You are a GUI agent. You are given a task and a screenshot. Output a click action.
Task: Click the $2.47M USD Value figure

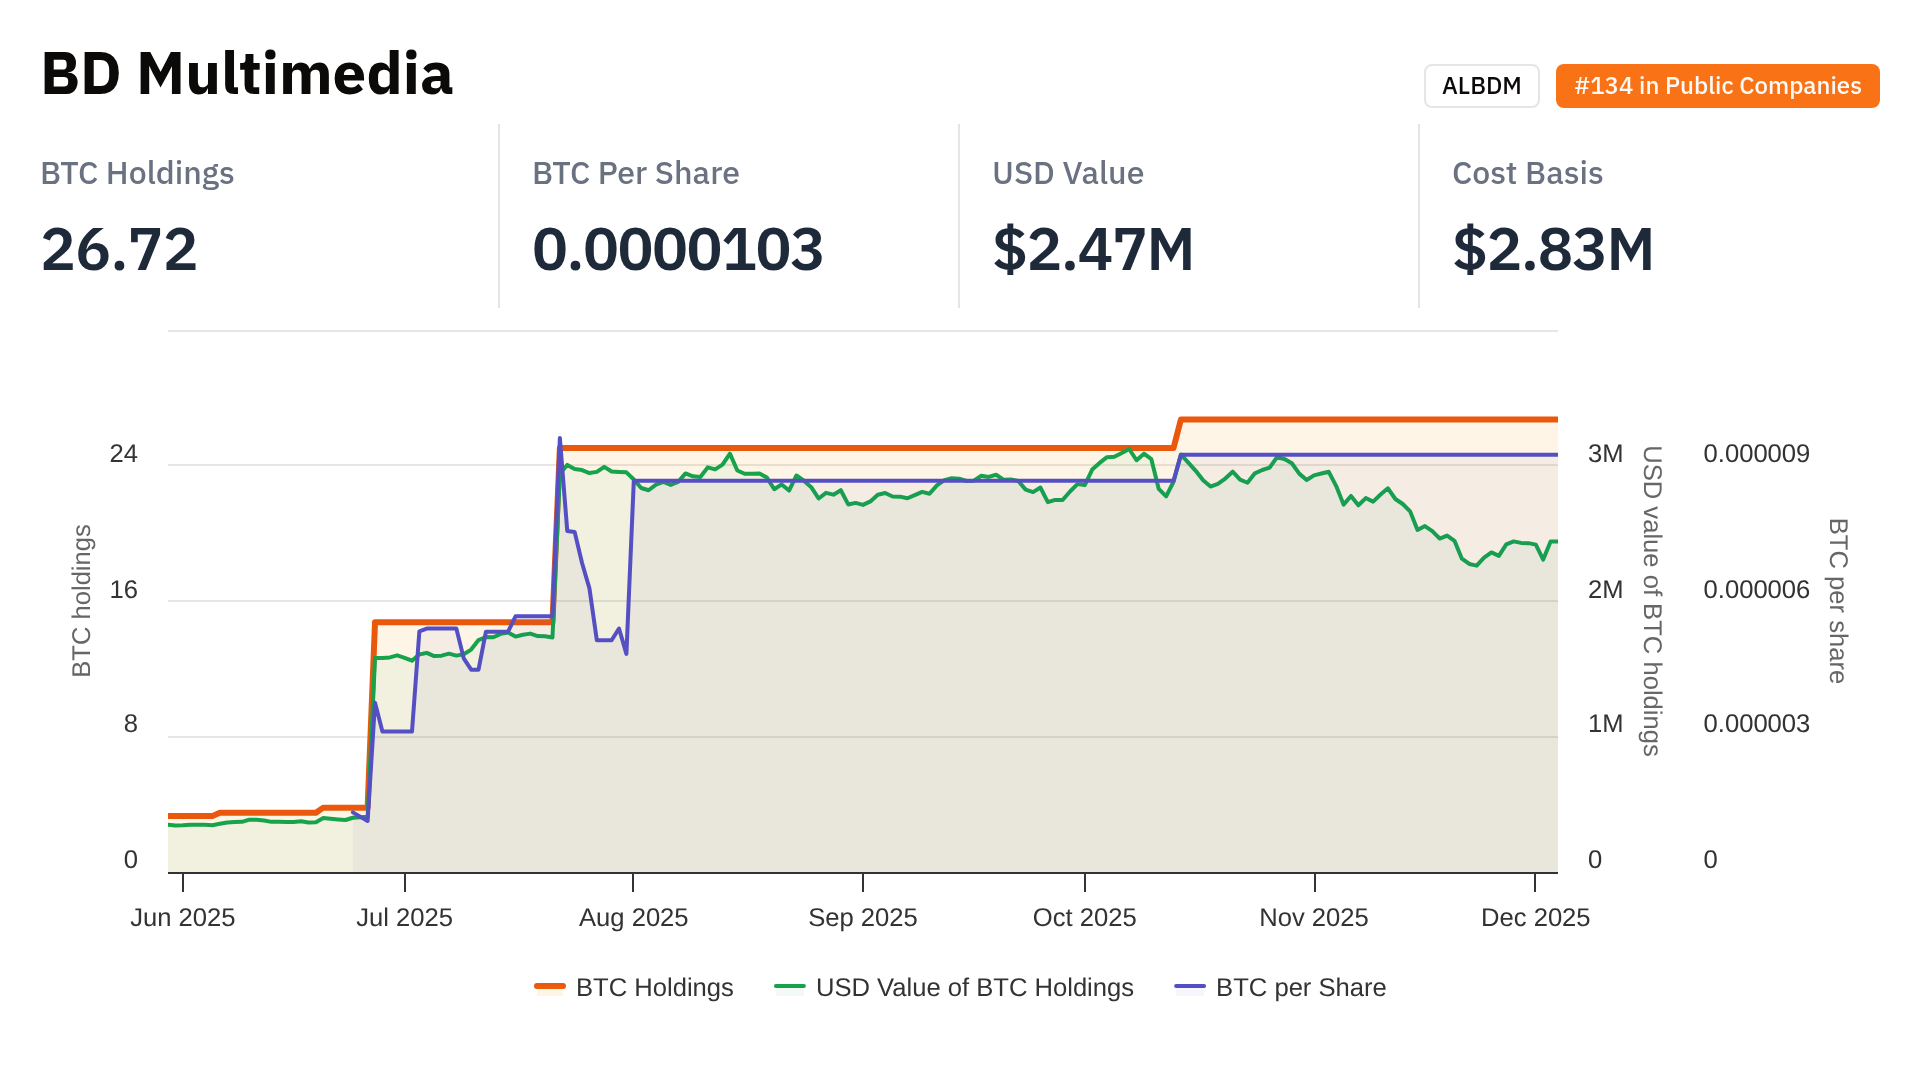click(1093, 249)
